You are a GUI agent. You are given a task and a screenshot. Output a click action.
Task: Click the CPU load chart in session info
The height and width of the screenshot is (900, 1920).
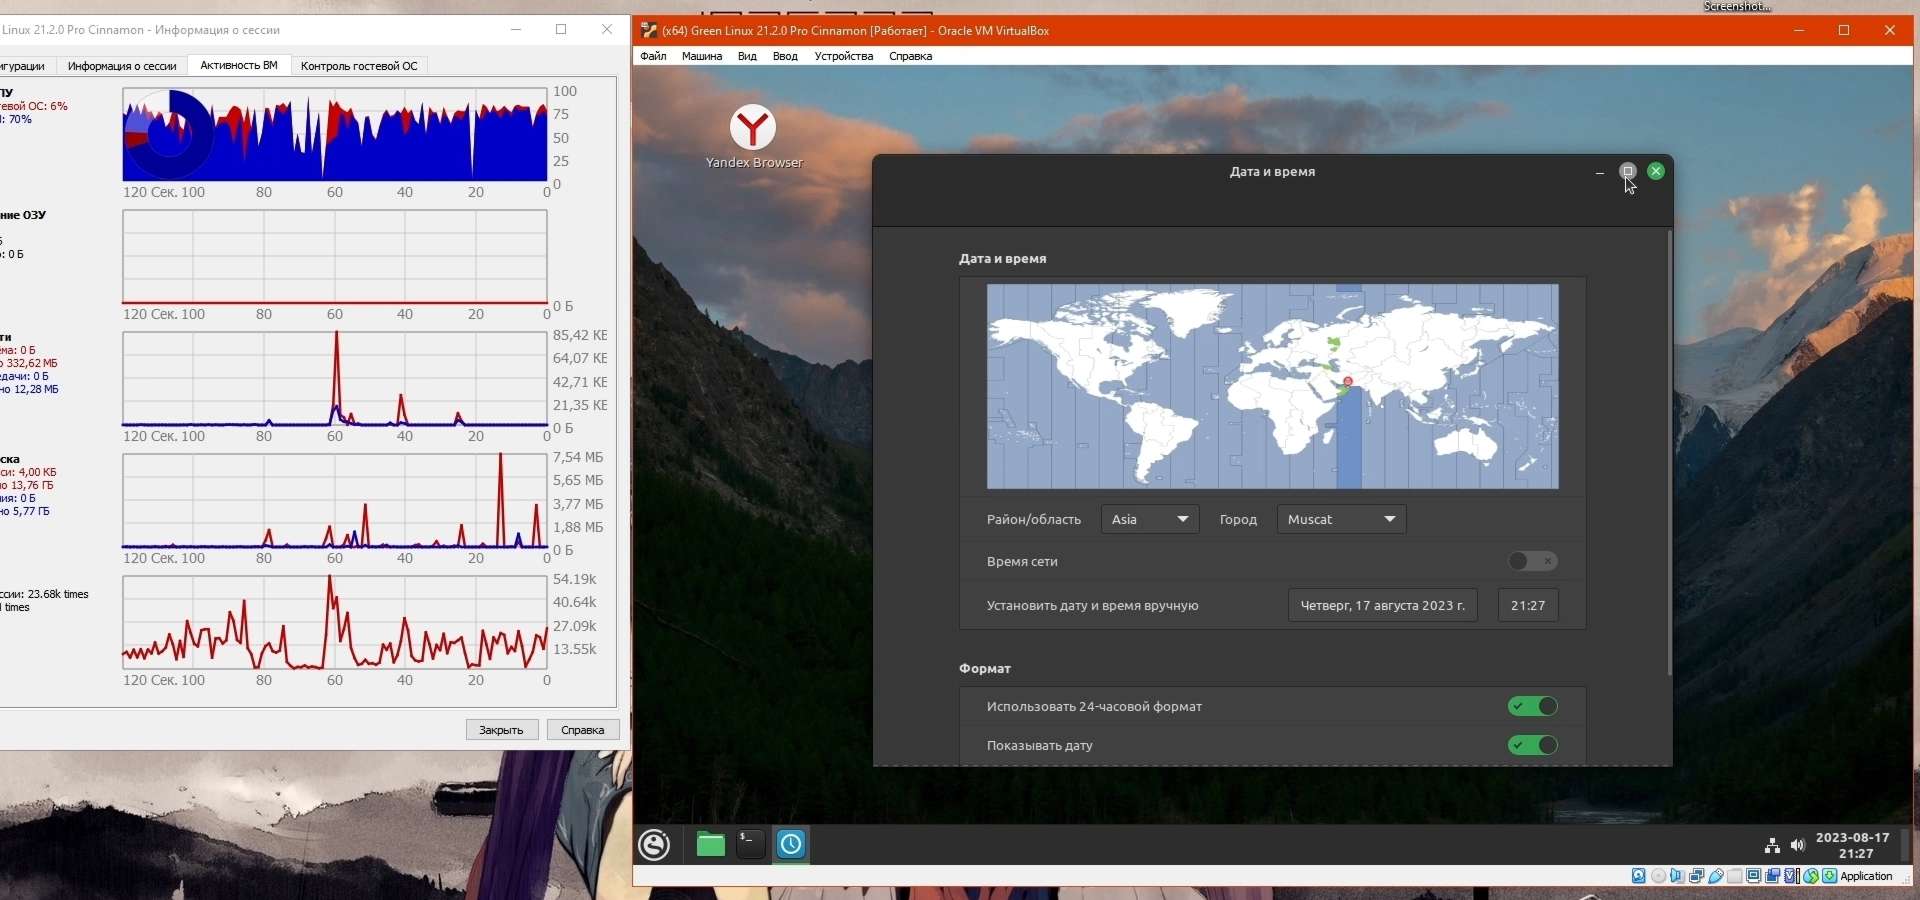[x=335, y=135]
